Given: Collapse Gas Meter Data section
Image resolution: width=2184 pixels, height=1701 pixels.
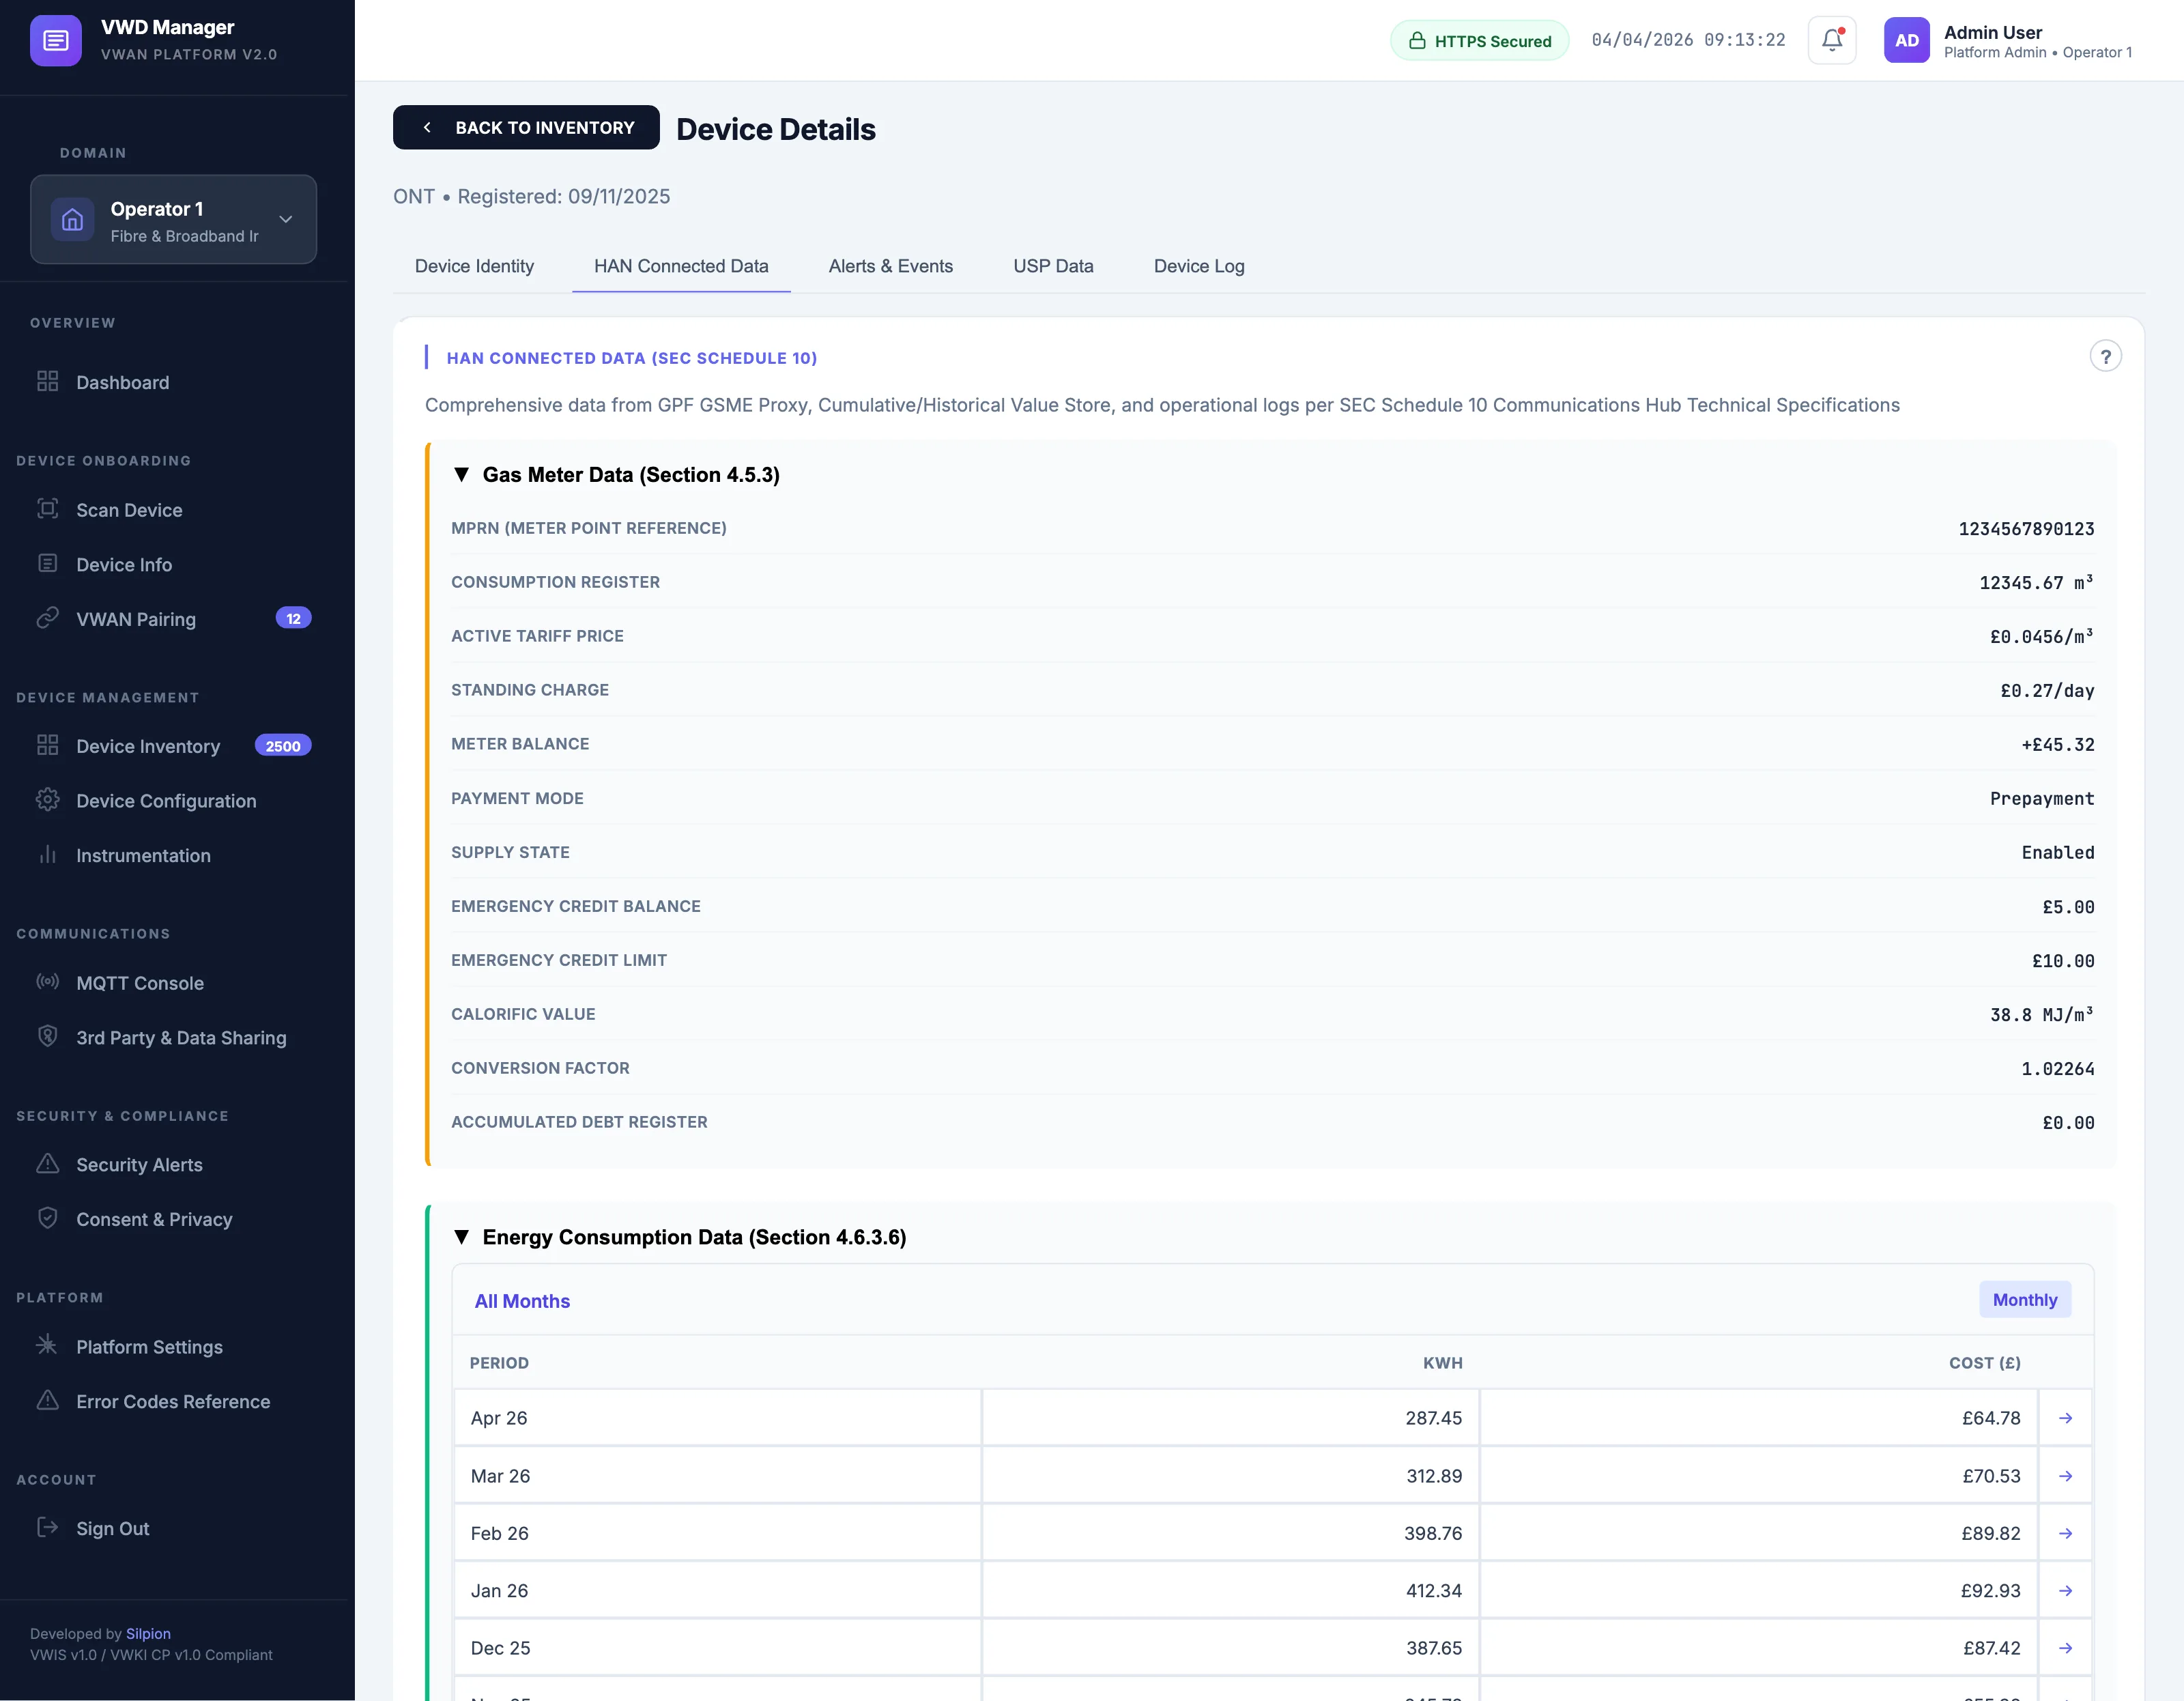Looking at the screenshot, I should (462, 475).
